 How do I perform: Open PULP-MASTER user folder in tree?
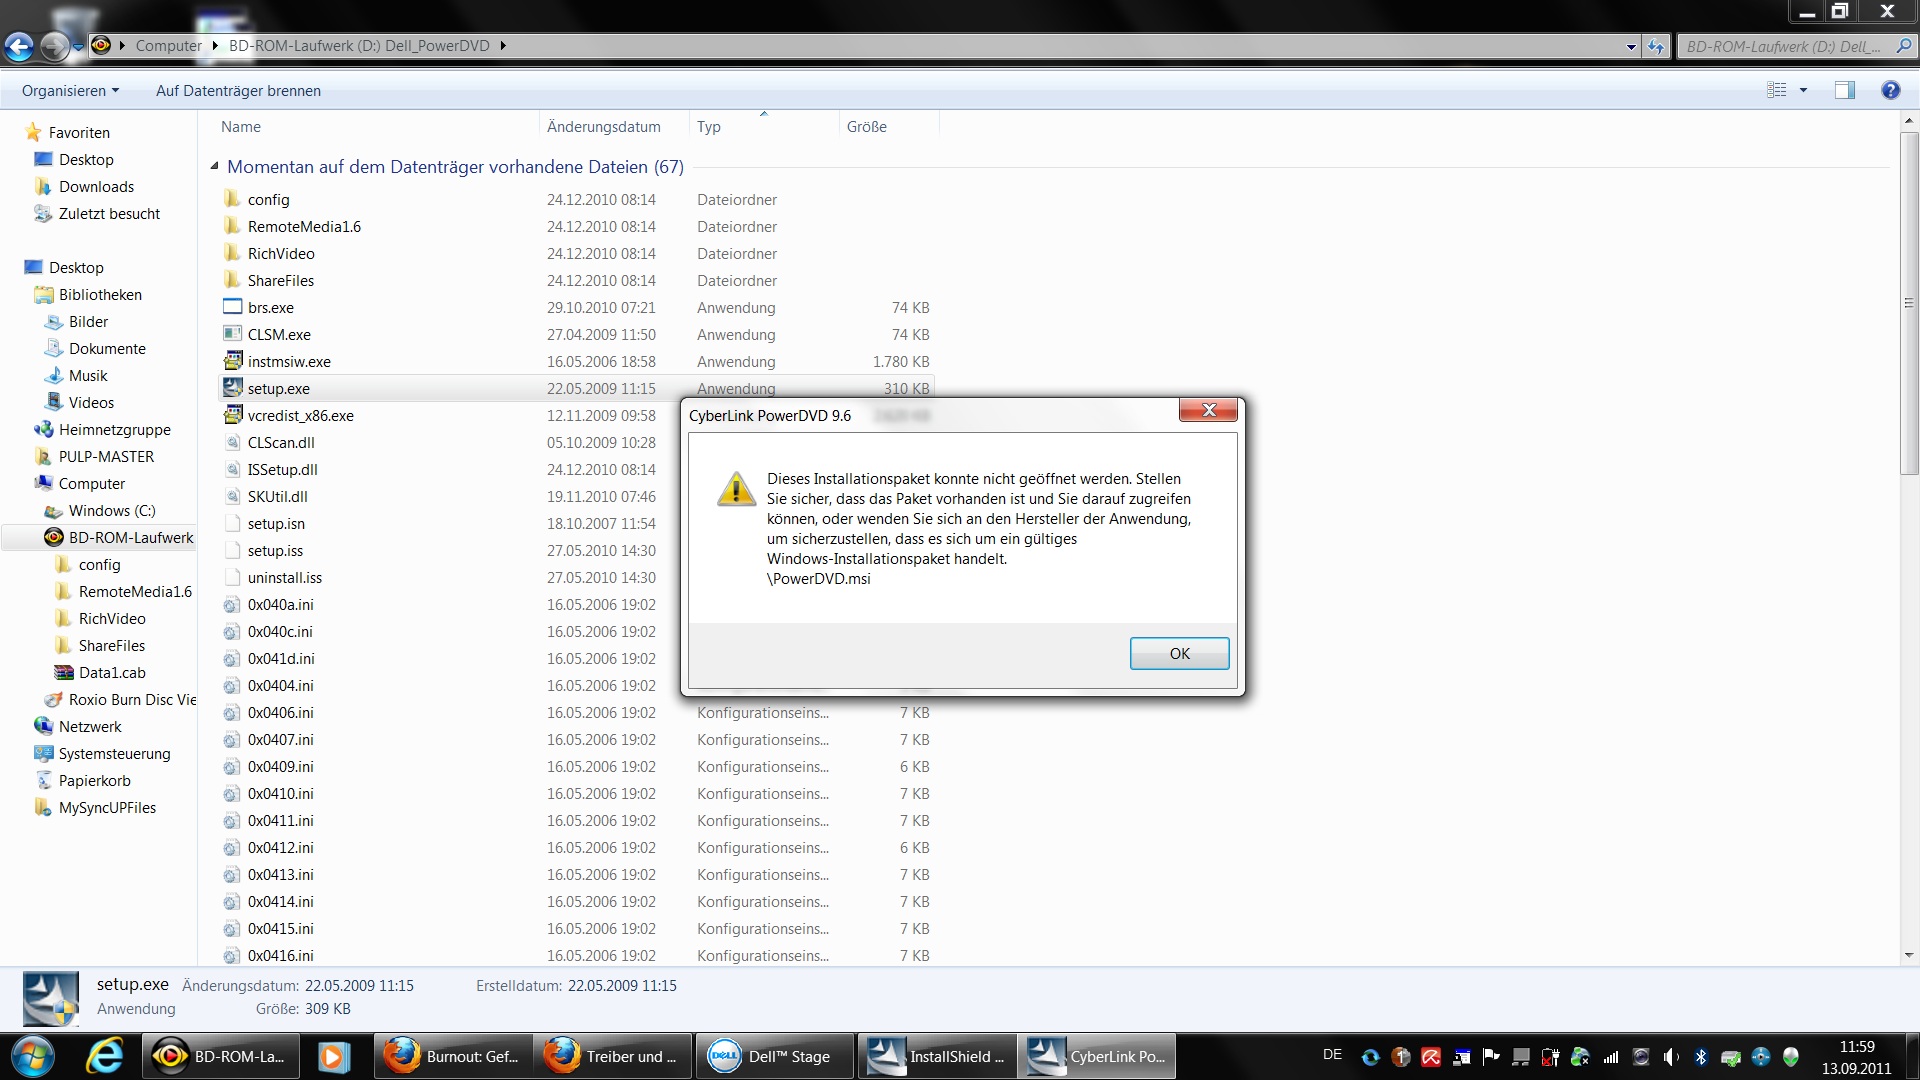[106, 456]
